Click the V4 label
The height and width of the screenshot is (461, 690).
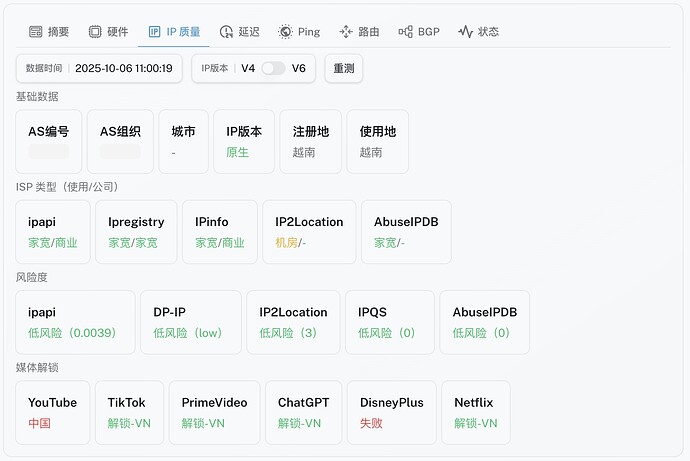coord(248,68)
